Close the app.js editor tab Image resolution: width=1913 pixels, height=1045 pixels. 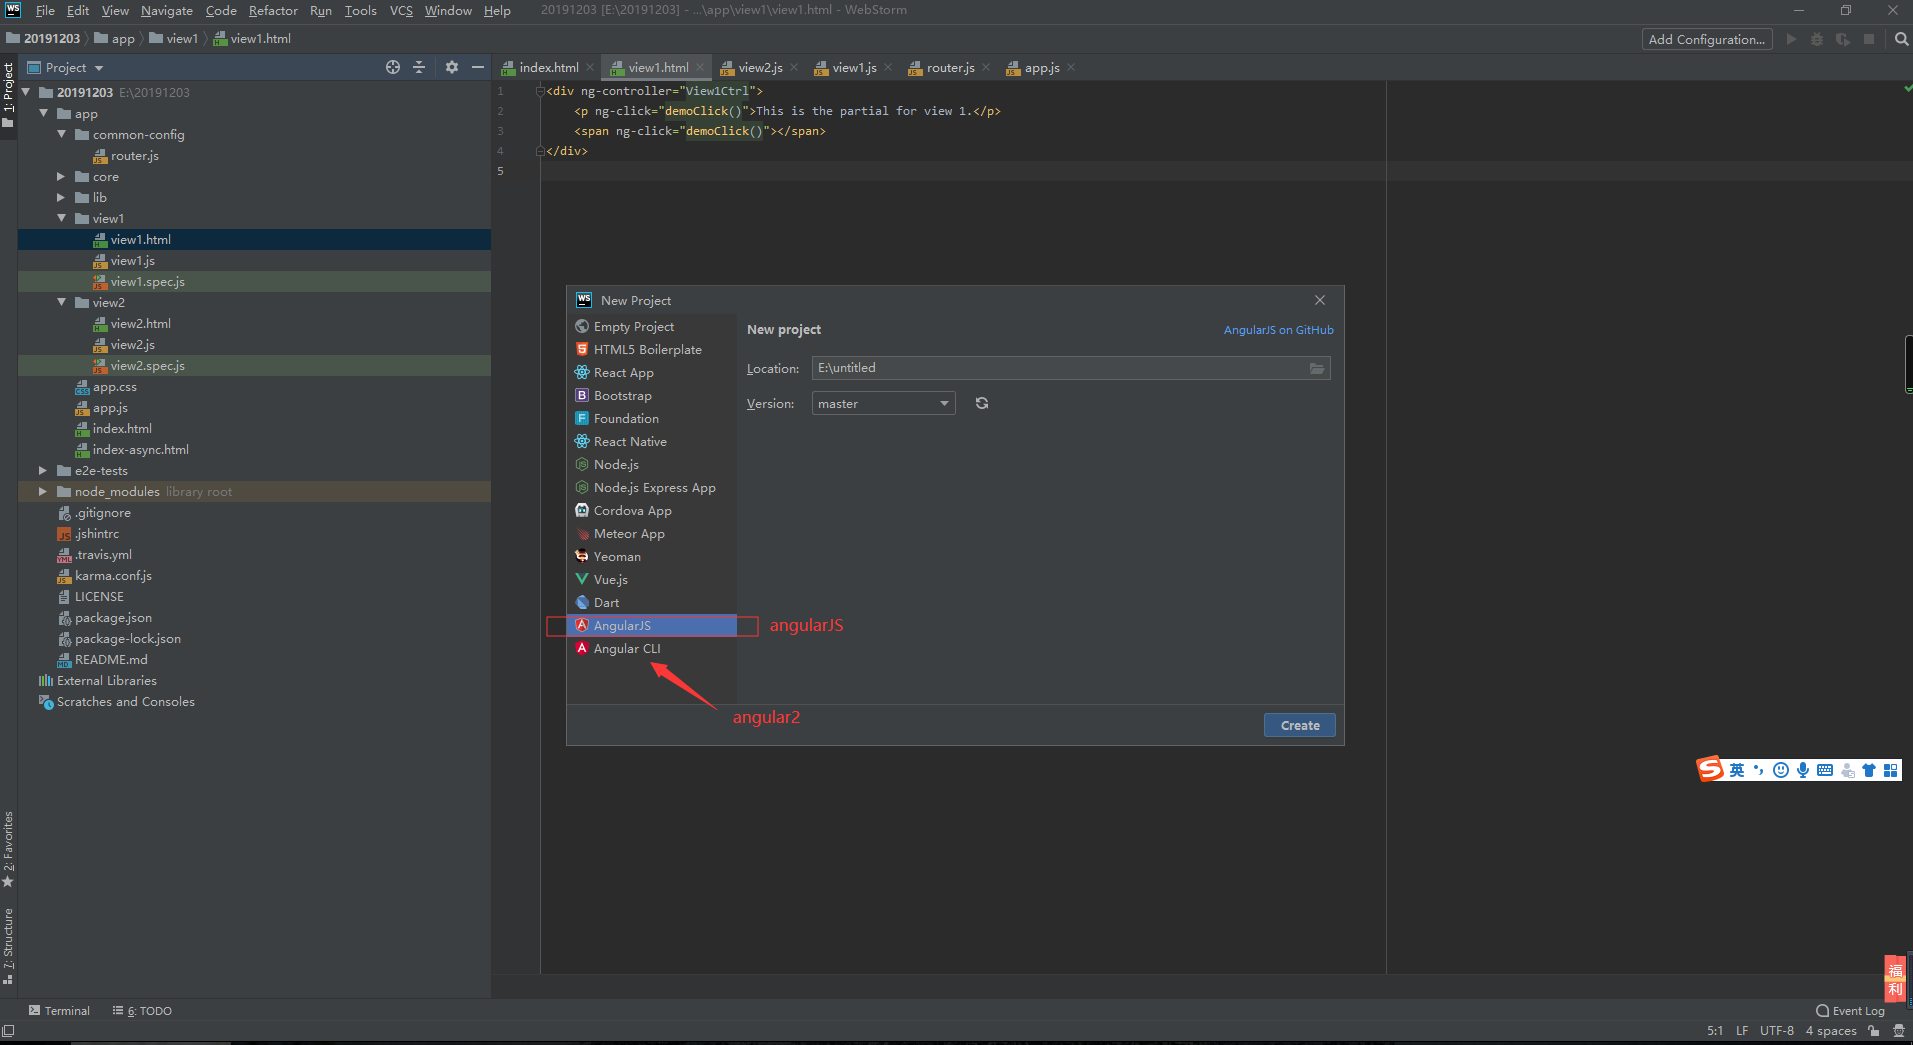1071,67
